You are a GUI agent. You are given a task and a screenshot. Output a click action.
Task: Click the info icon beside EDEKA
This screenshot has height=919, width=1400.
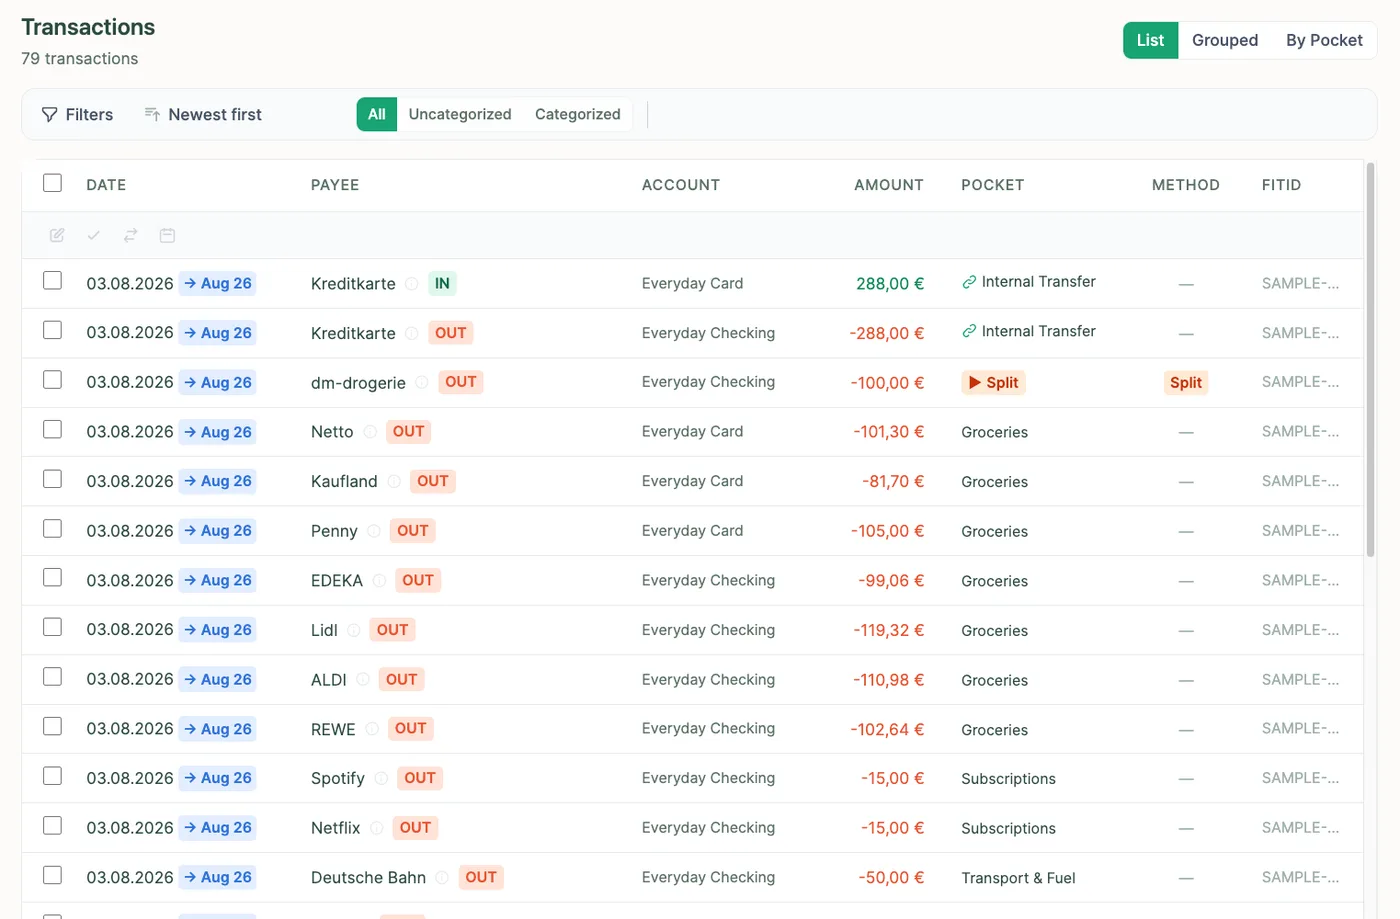pyautogui.click(x=379, y=580)
